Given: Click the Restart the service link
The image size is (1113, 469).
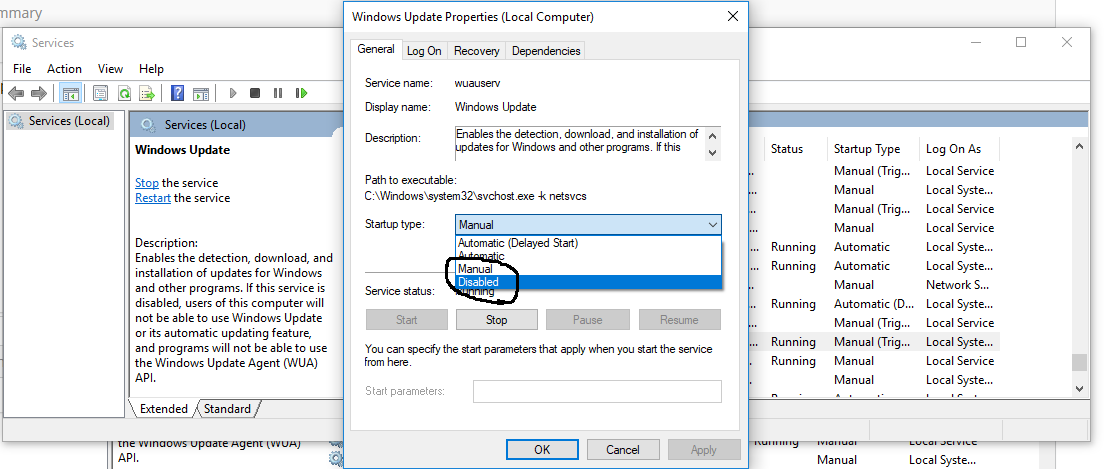Looking at the screenshot, I should point(153,198).
